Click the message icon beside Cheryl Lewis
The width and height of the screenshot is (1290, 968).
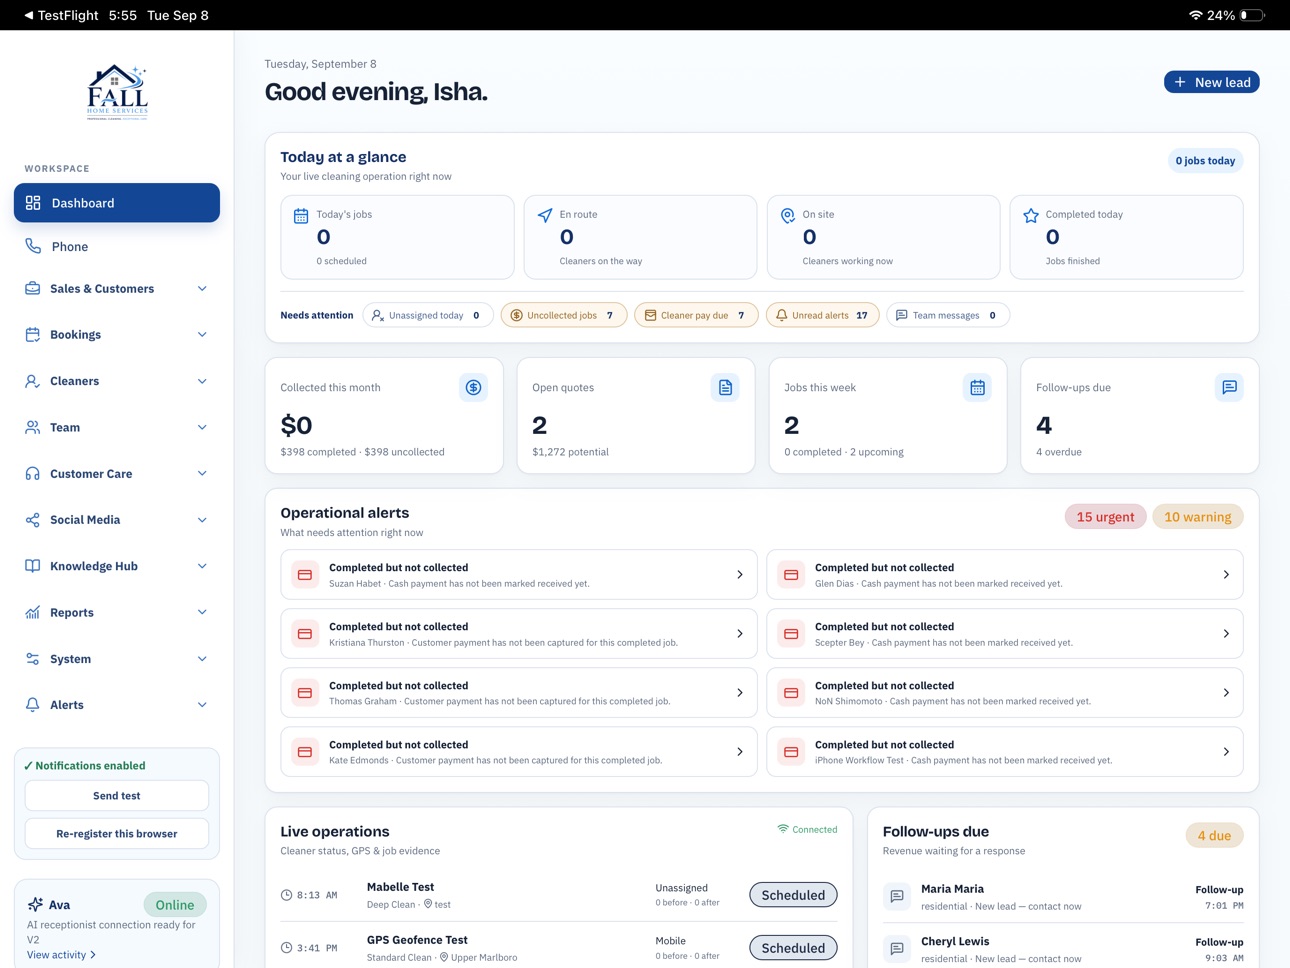(897, 949)
